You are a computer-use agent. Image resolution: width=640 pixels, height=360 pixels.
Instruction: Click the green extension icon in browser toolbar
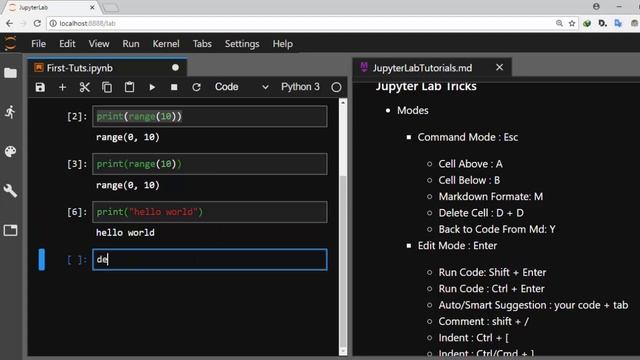[x=587, y=23]
